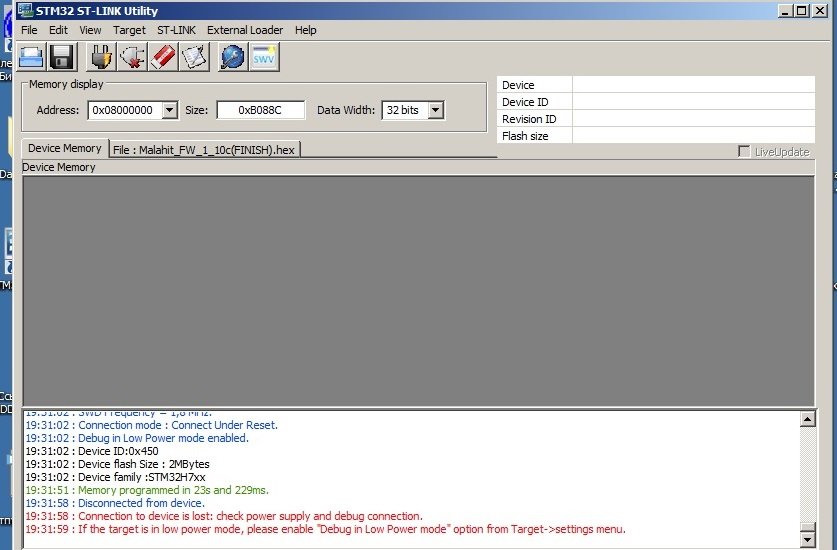
Task: Expand Data Width dropdown arrow
Action: 436,110
